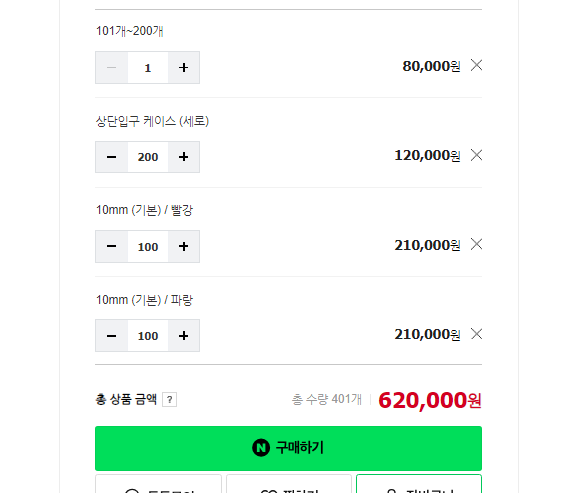Decrease quantity for 101개~200개 option
The width and height of the screenshot is (588, 493).
111,67
